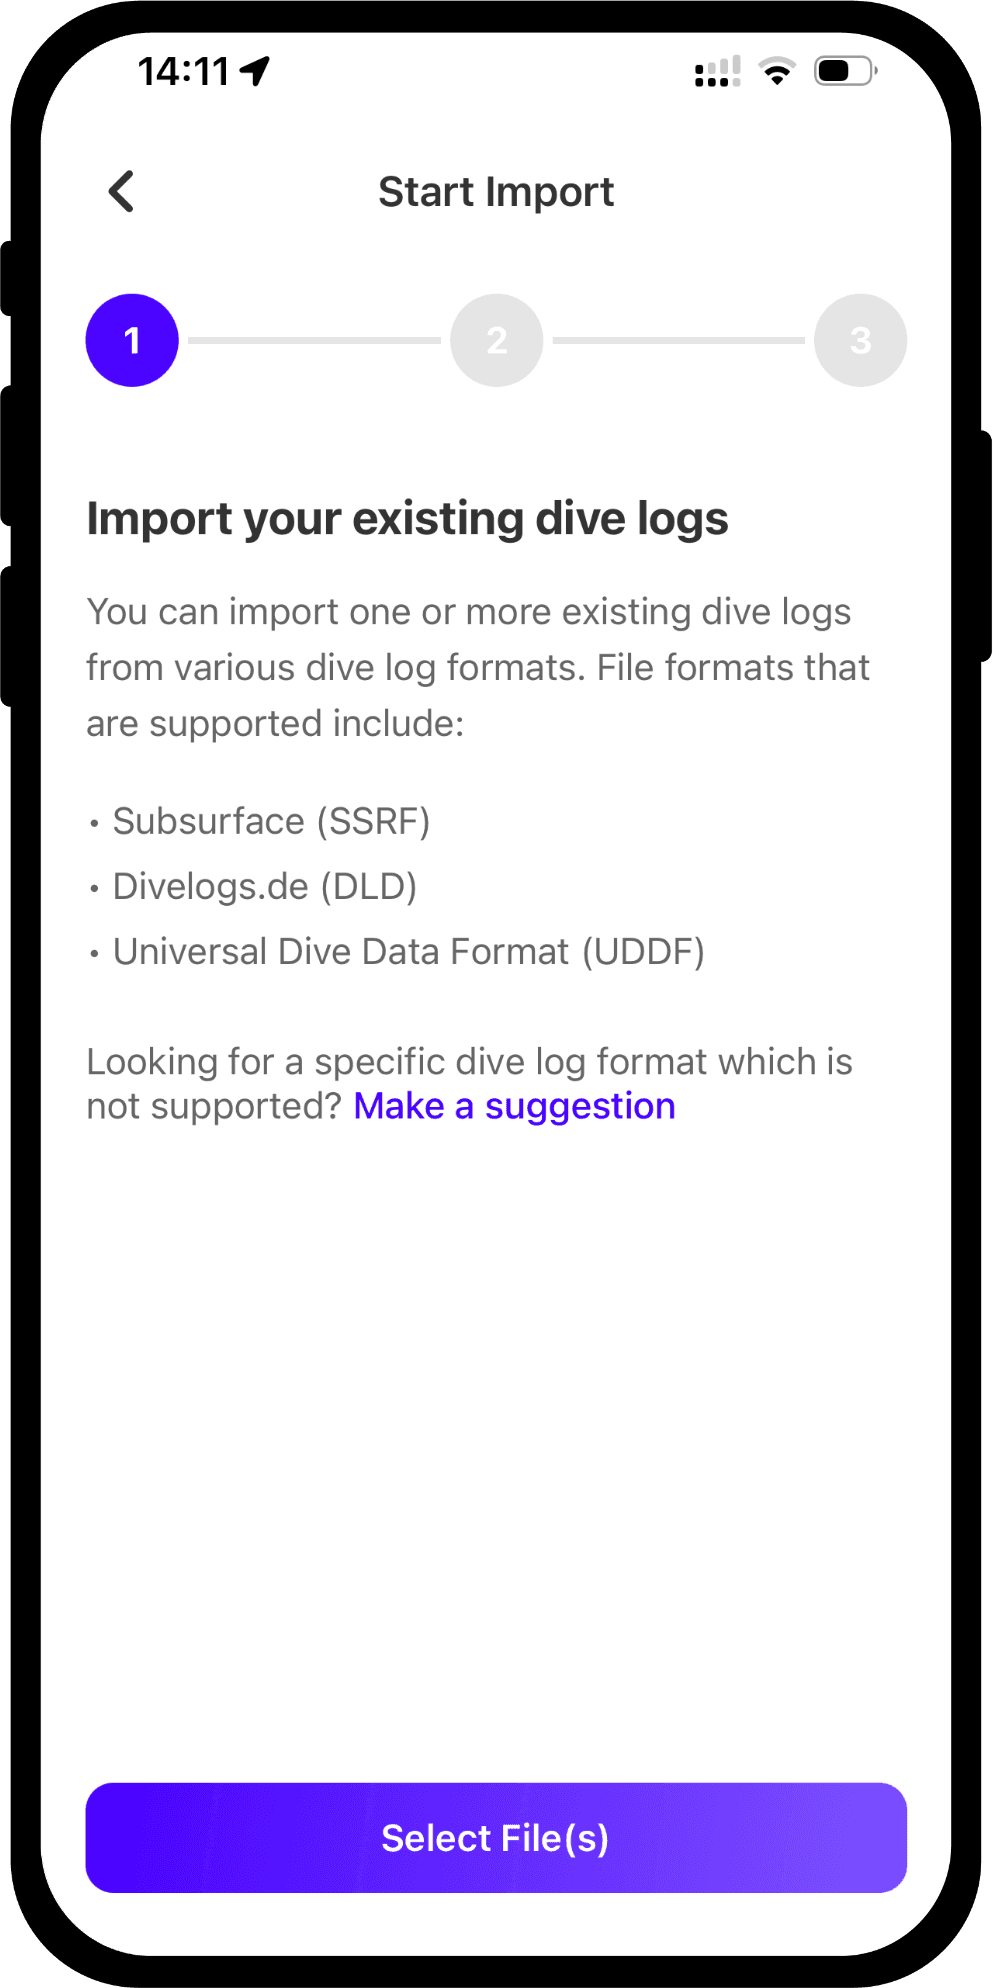The image size is (993, 1988).
Task: Tap the Import your existing dive logs heading
Action: click(408, 518)
